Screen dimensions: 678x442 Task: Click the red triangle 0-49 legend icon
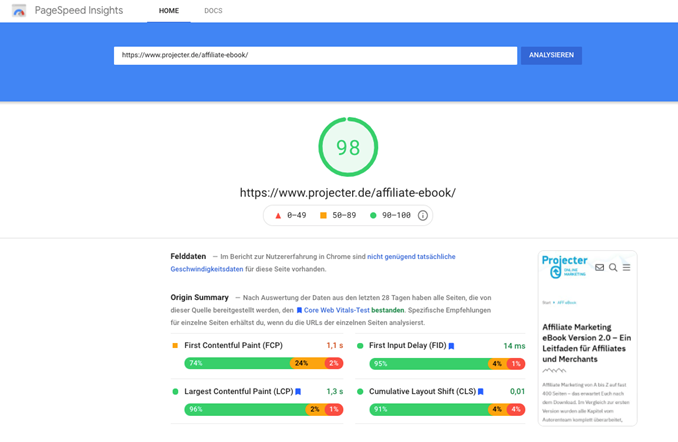(278, 215)
